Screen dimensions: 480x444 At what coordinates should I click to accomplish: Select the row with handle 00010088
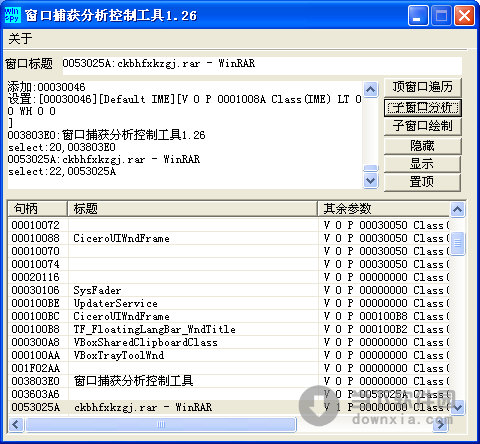229,238
